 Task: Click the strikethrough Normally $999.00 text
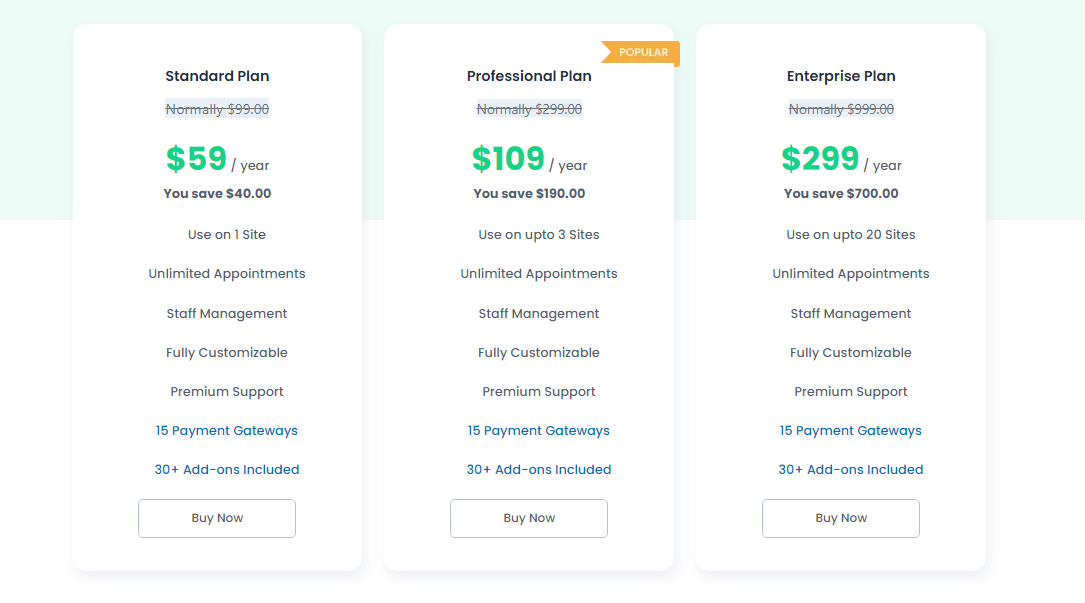pyautogui.click(x=841, y=110)
